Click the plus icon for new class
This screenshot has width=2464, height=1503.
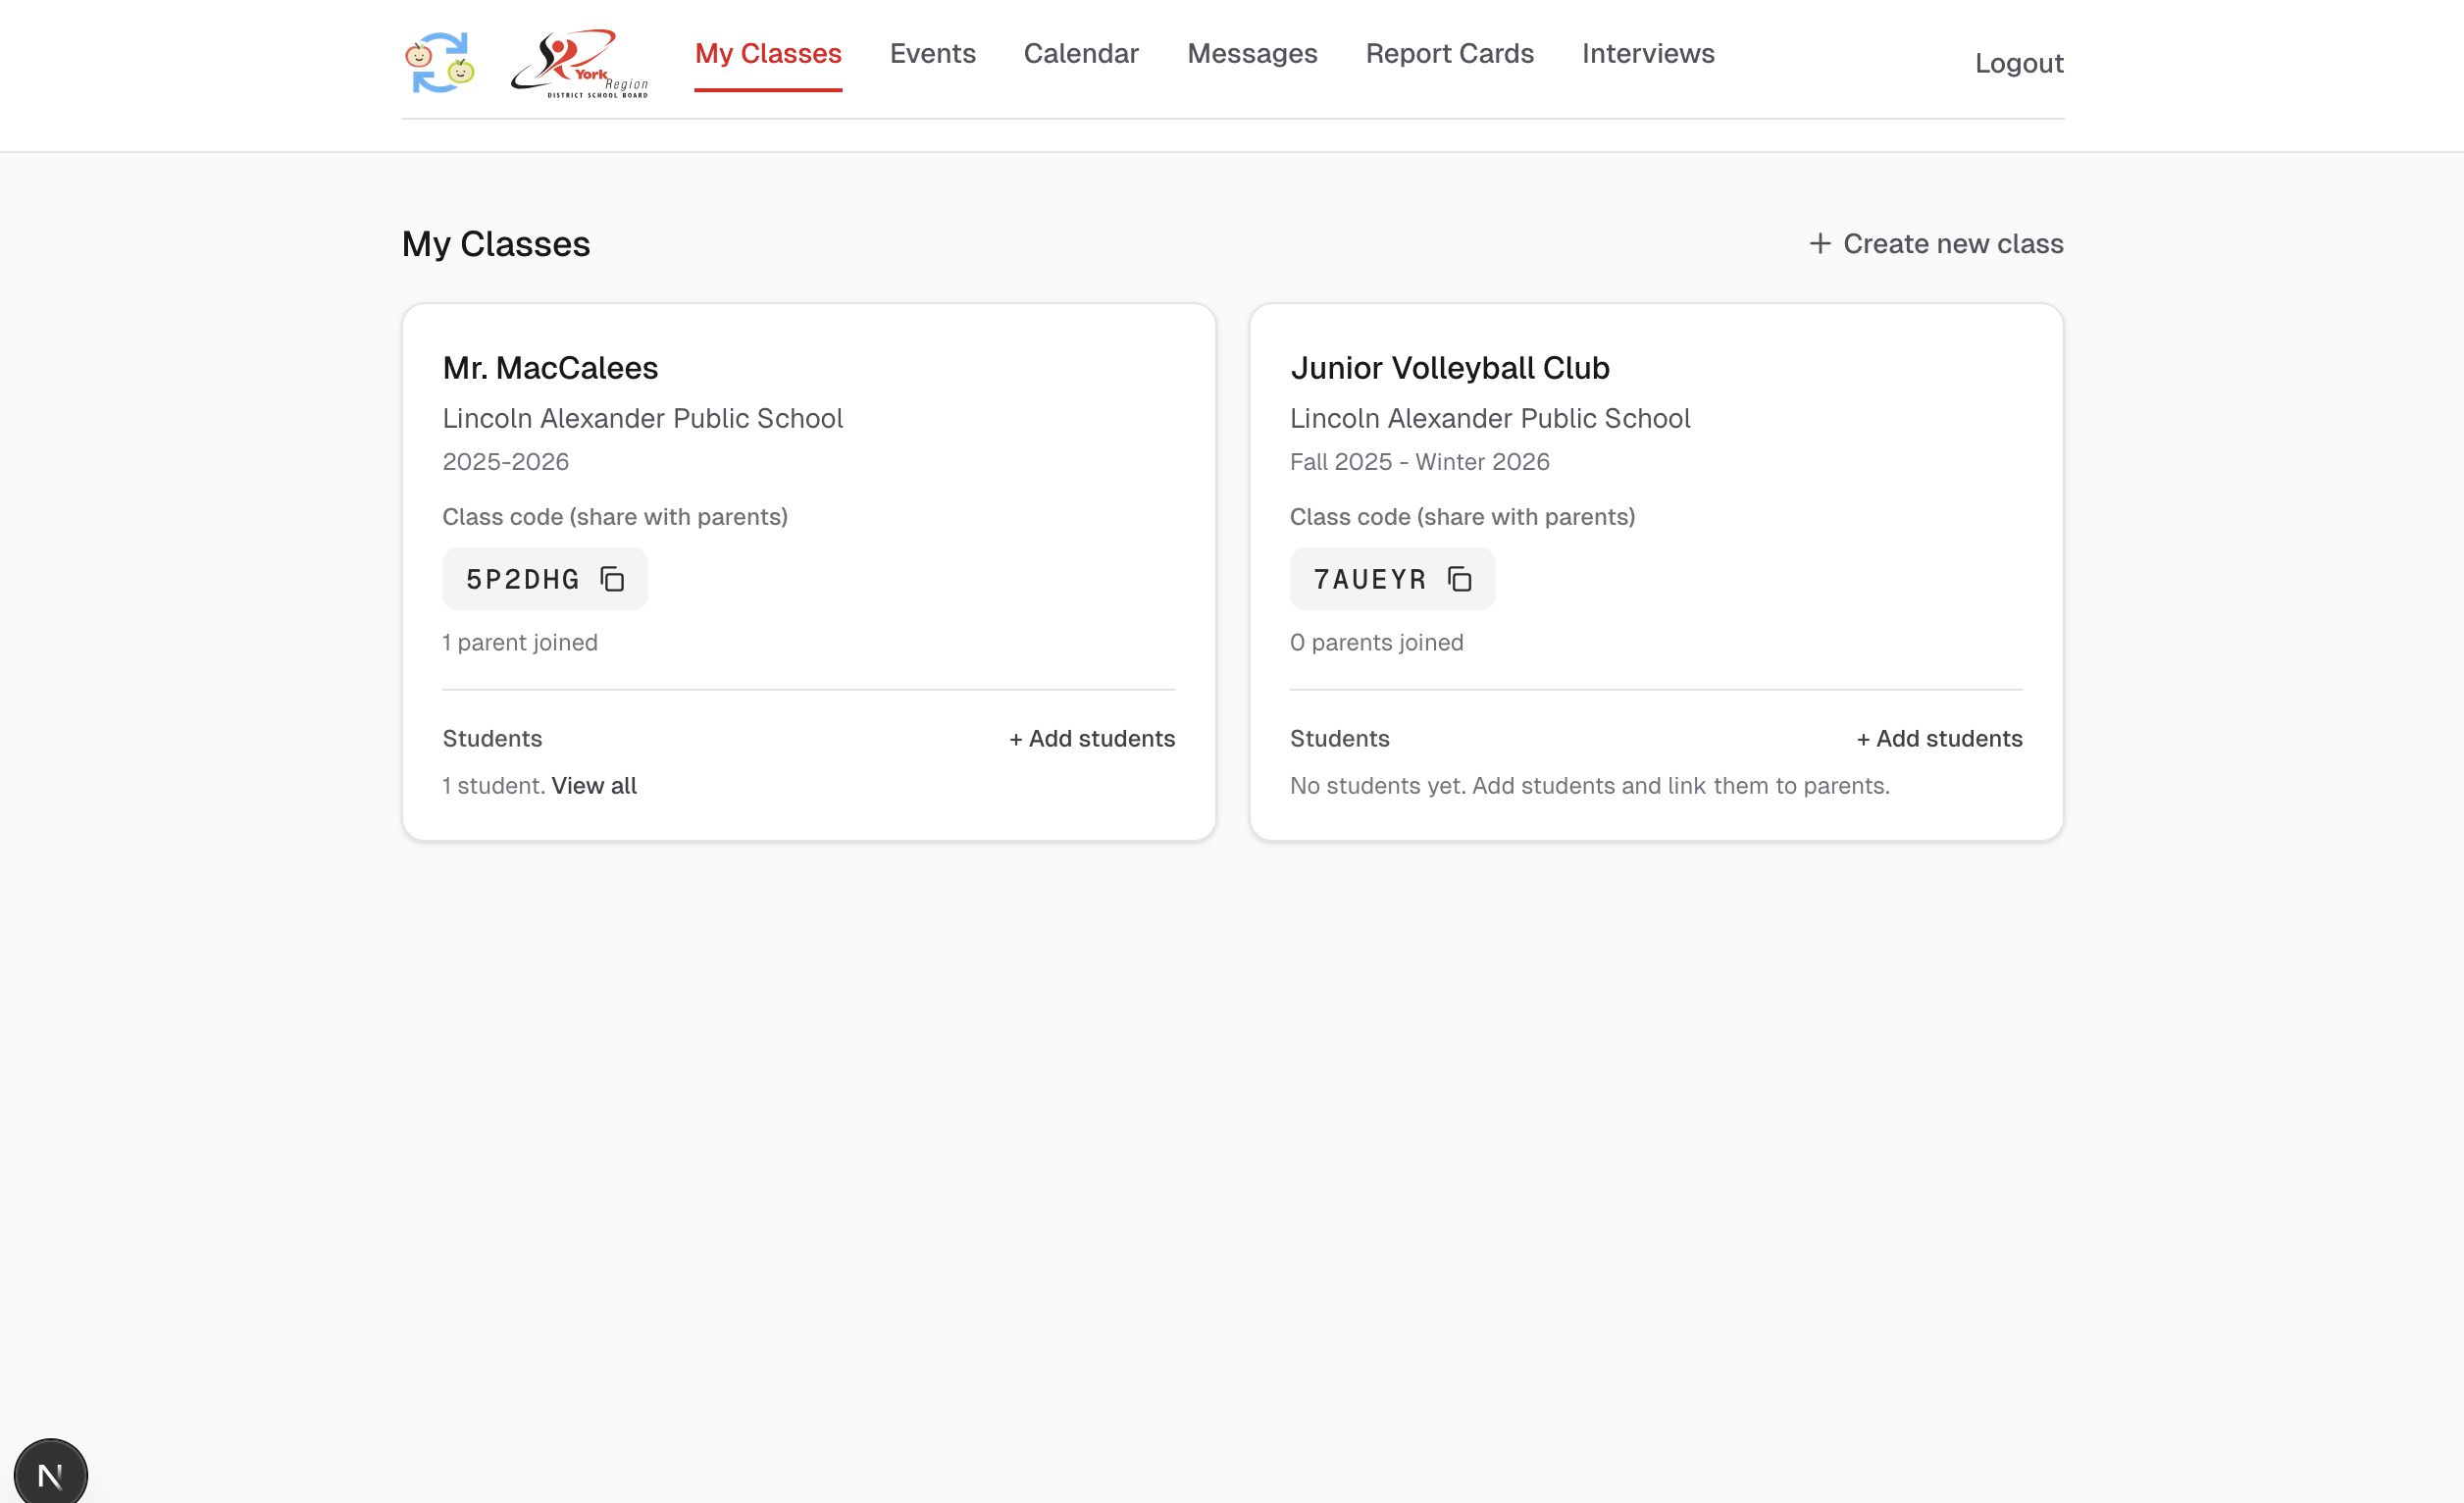1819,244
